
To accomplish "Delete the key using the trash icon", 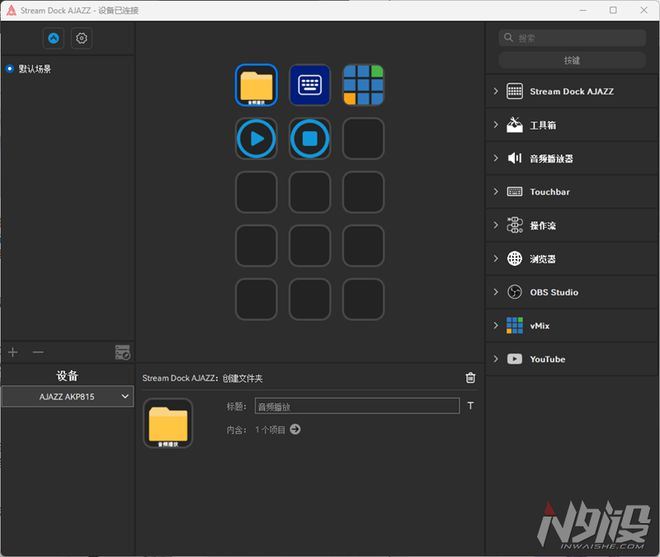I will (471, 378).
